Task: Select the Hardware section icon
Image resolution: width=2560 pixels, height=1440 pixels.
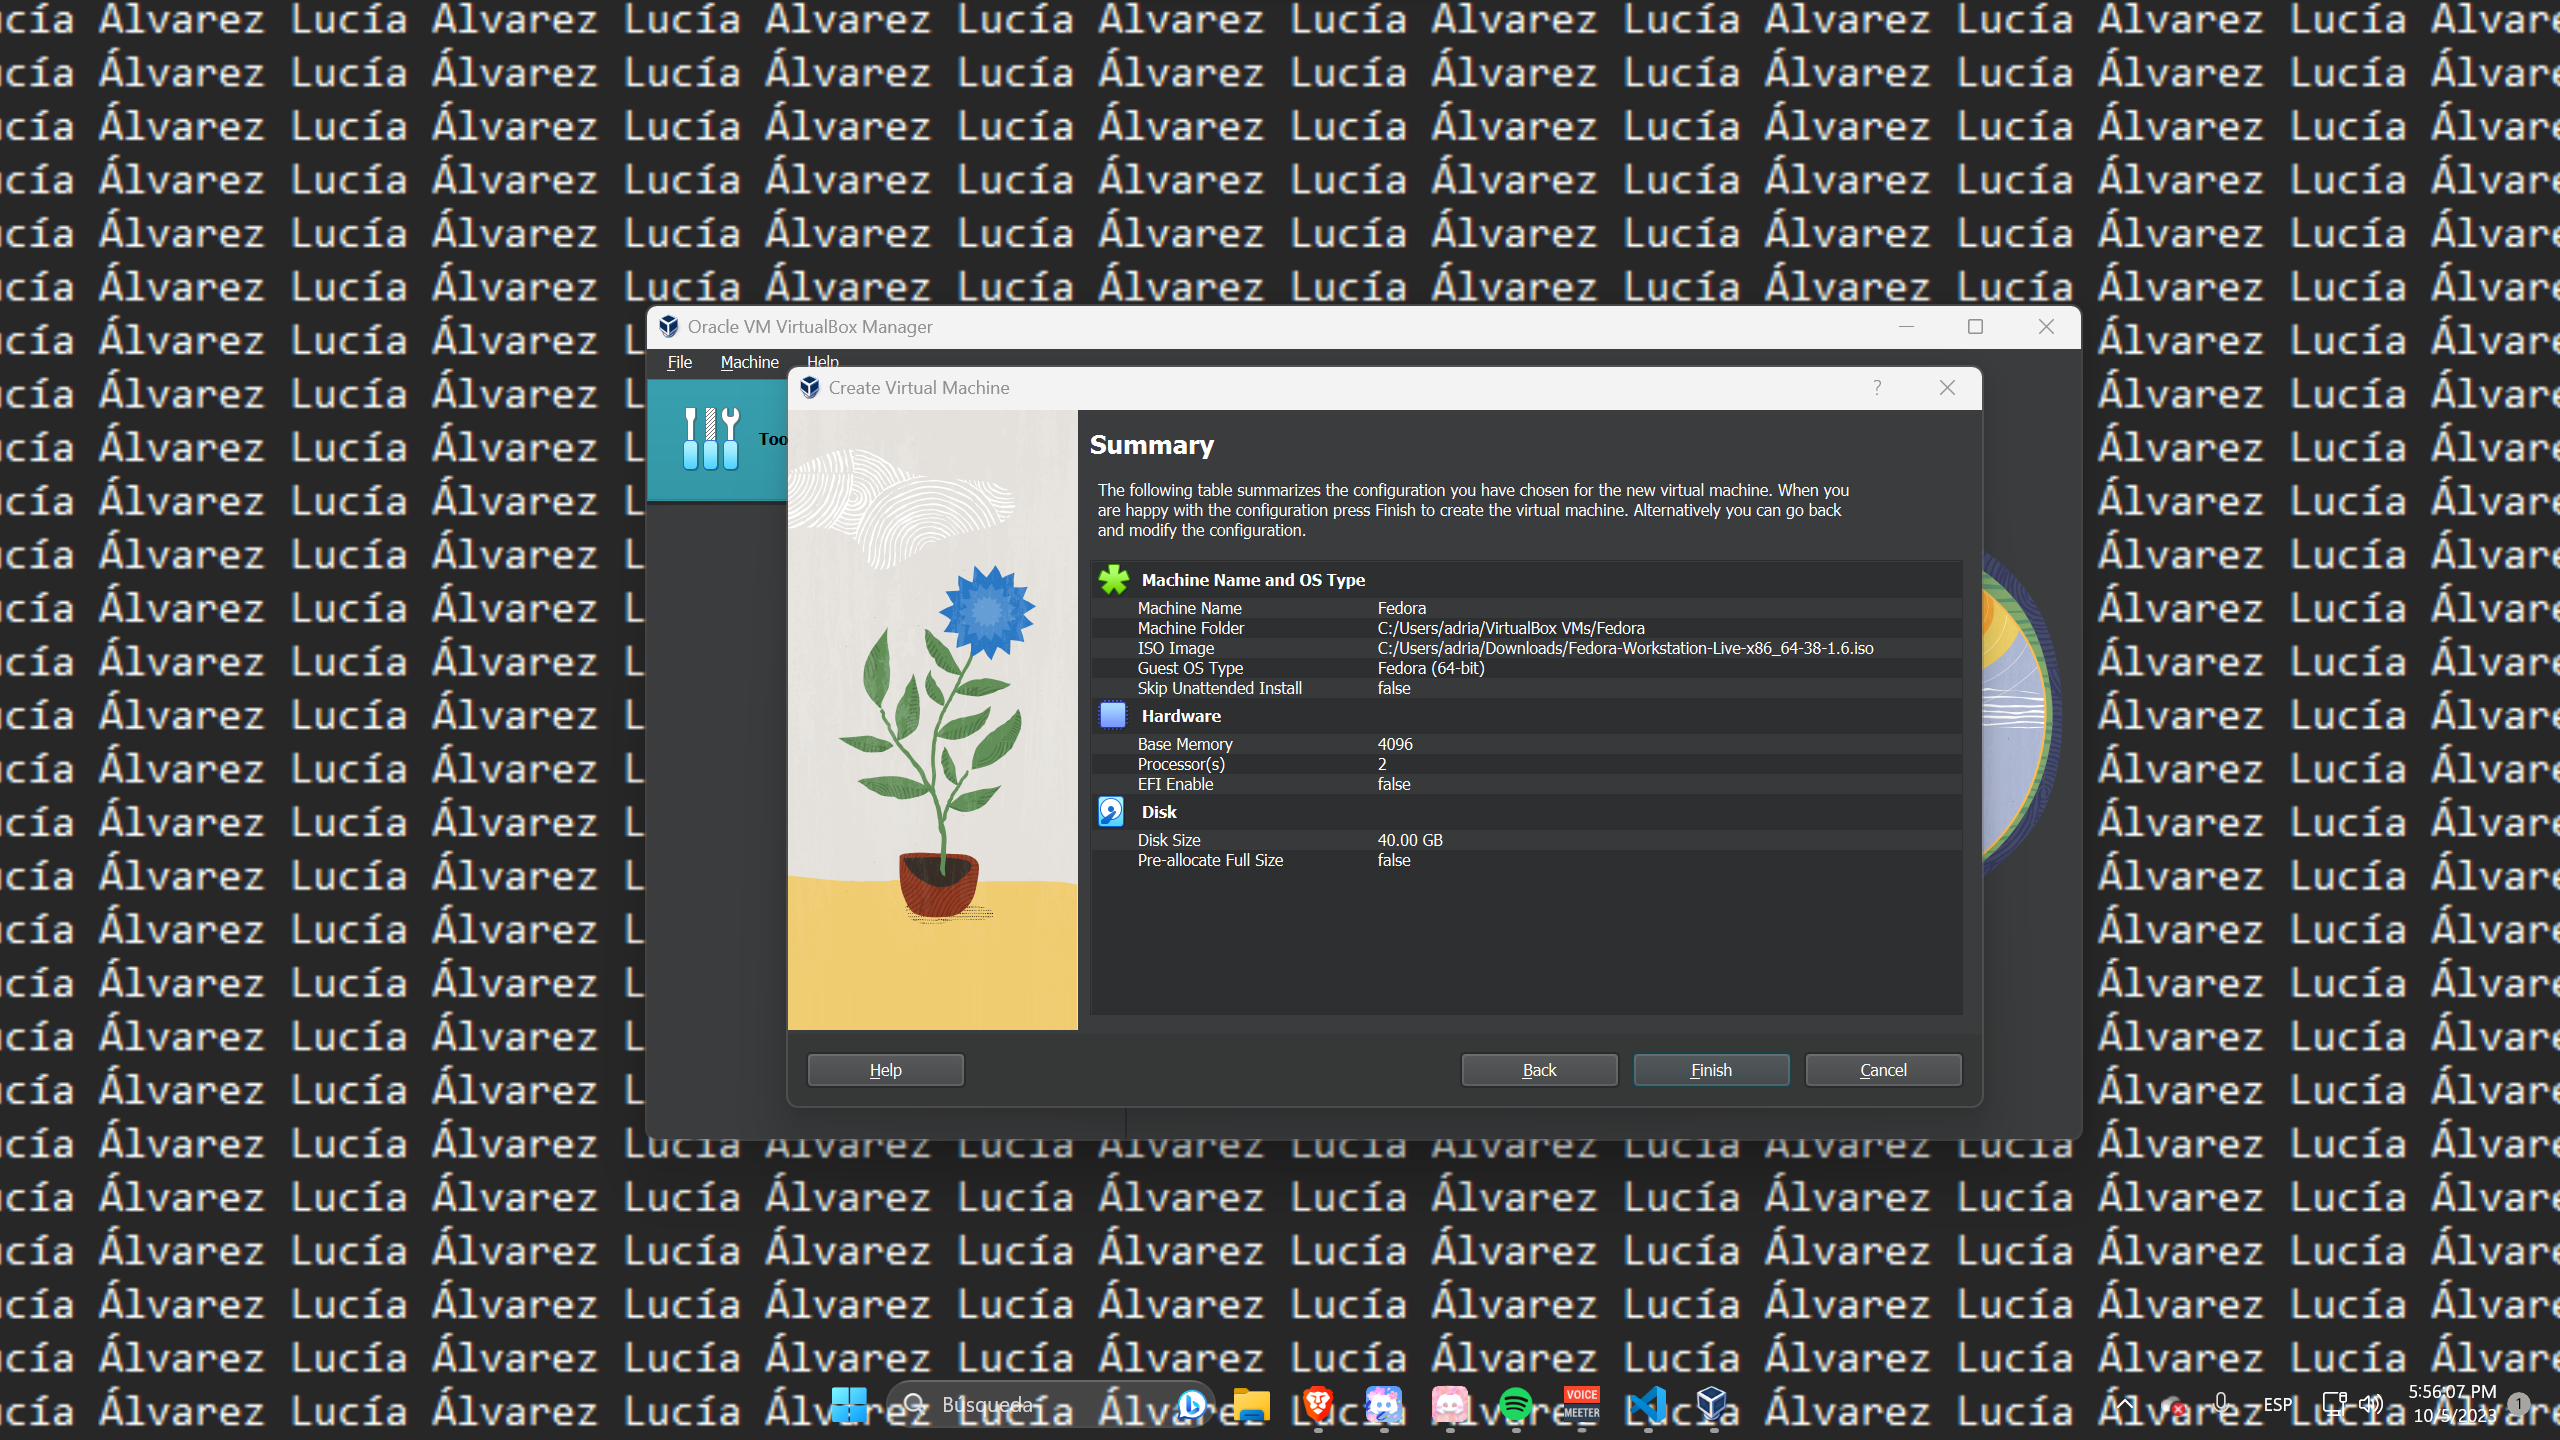Action: click(x=1112, y=716)
